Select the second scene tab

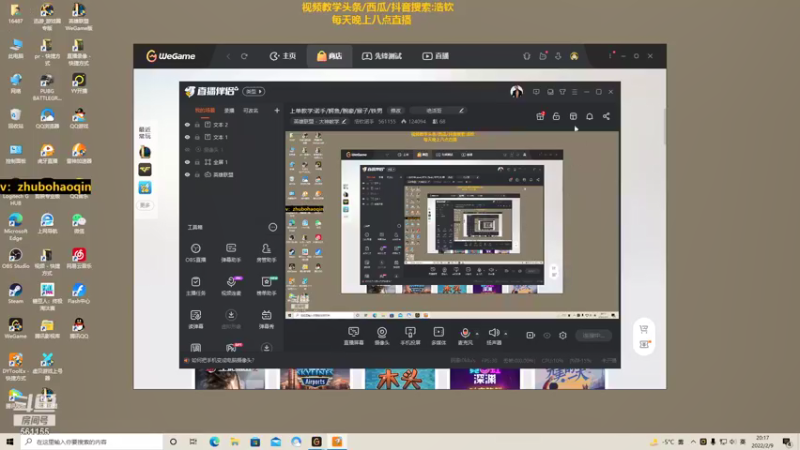coord(229,111)
